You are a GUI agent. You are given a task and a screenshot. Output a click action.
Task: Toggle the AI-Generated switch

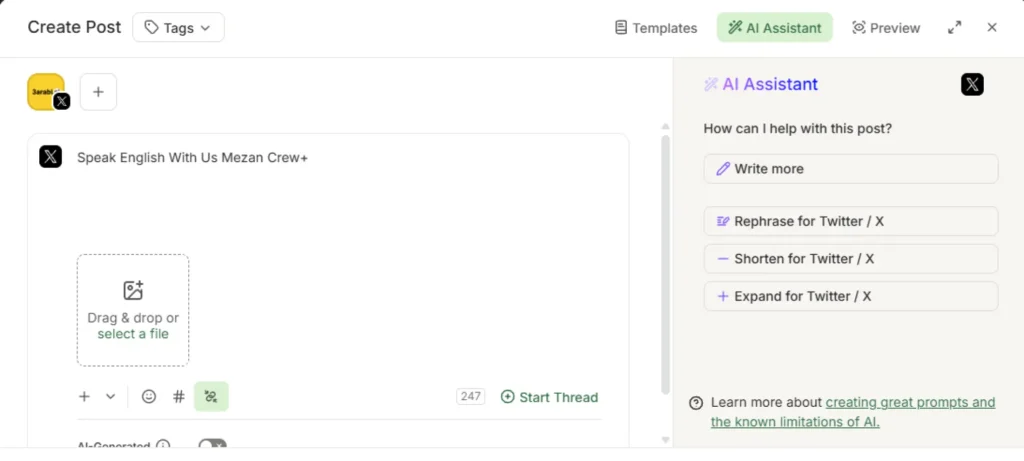(212, 445)
